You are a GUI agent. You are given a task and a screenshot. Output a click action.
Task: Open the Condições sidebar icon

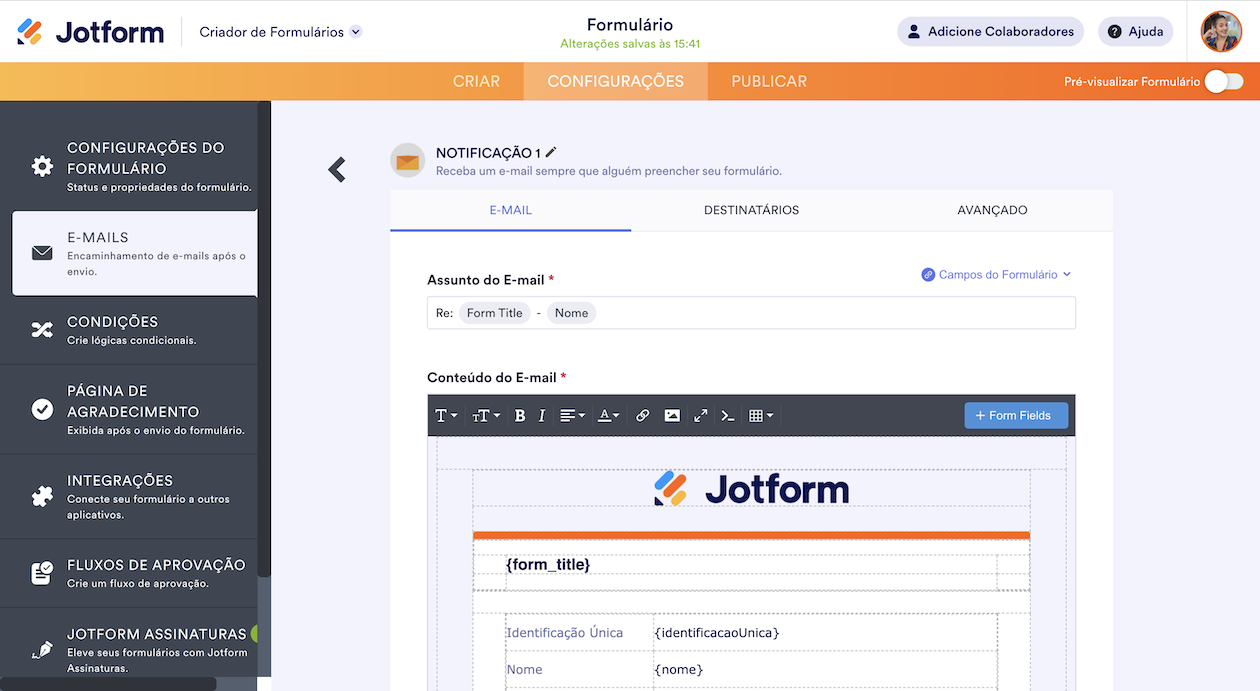click(42, 330)
